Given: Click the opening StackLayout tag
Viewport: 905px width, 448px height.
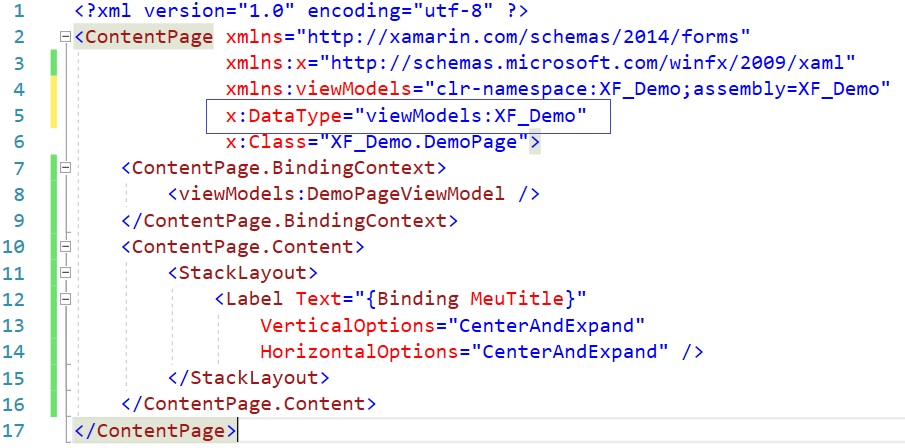Looking at the screenshot, I should tap(242, 272).
